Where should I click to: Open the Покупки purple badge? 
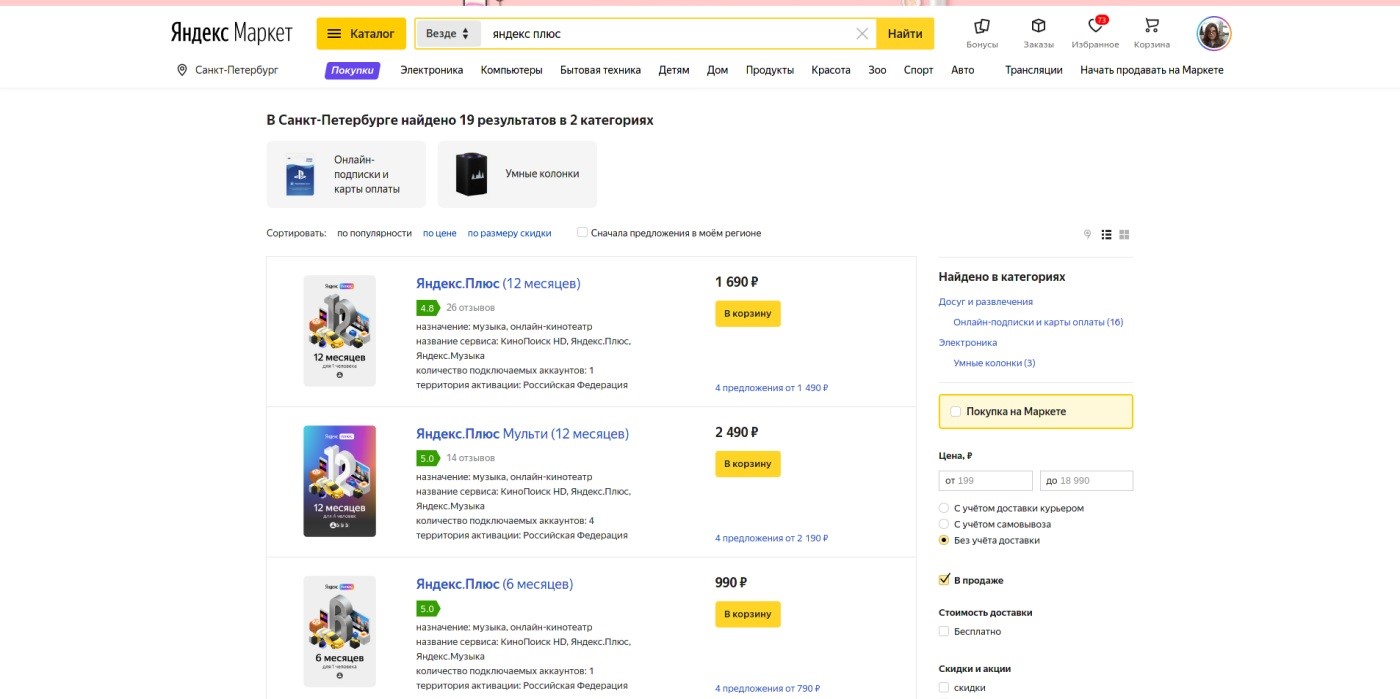(x=352, y=70)
